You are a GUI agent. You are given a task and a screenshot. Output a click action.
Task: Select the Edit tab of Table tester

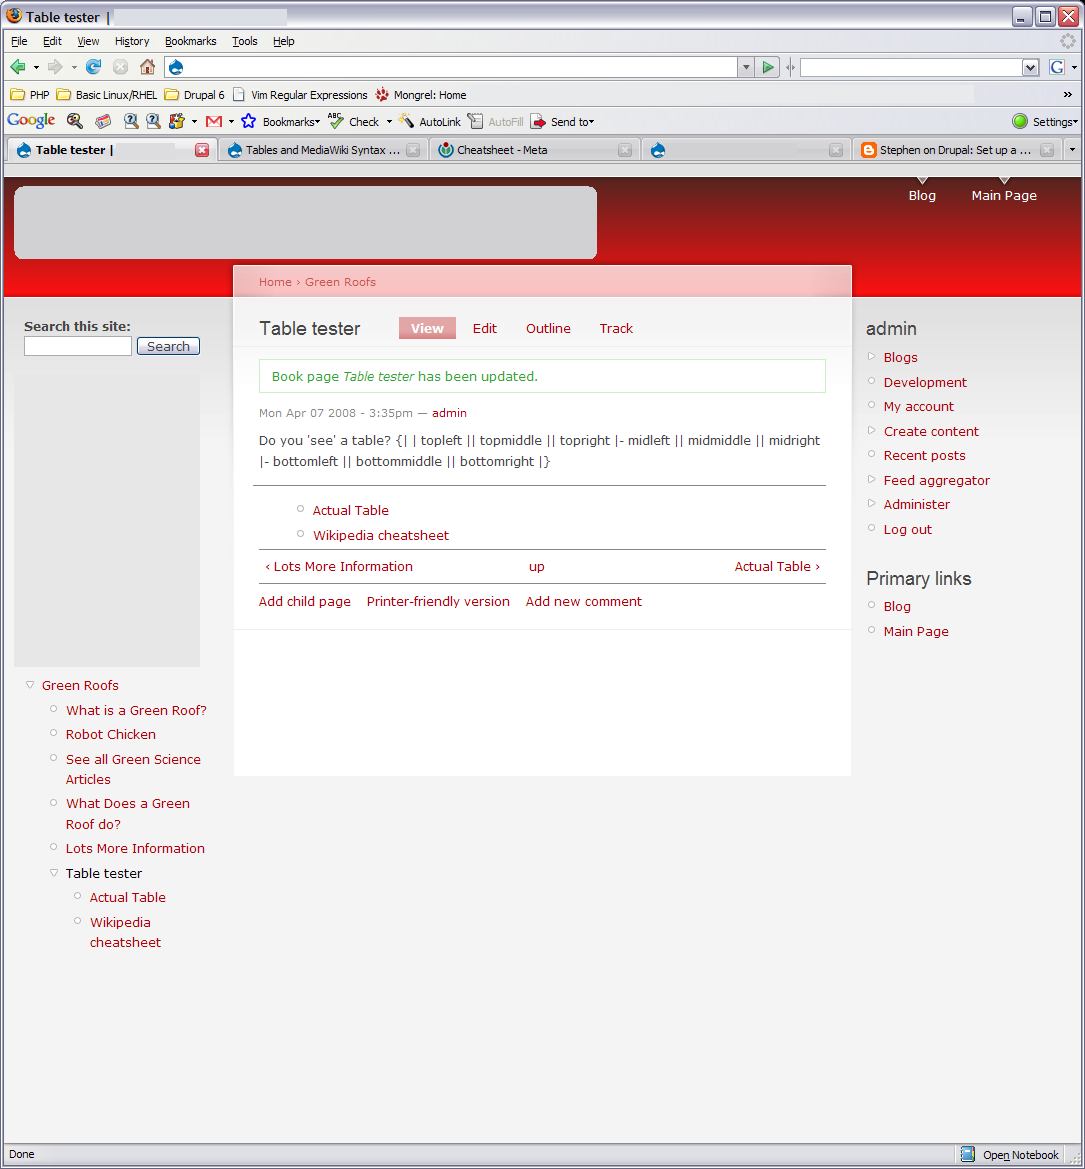click(485, 328)
